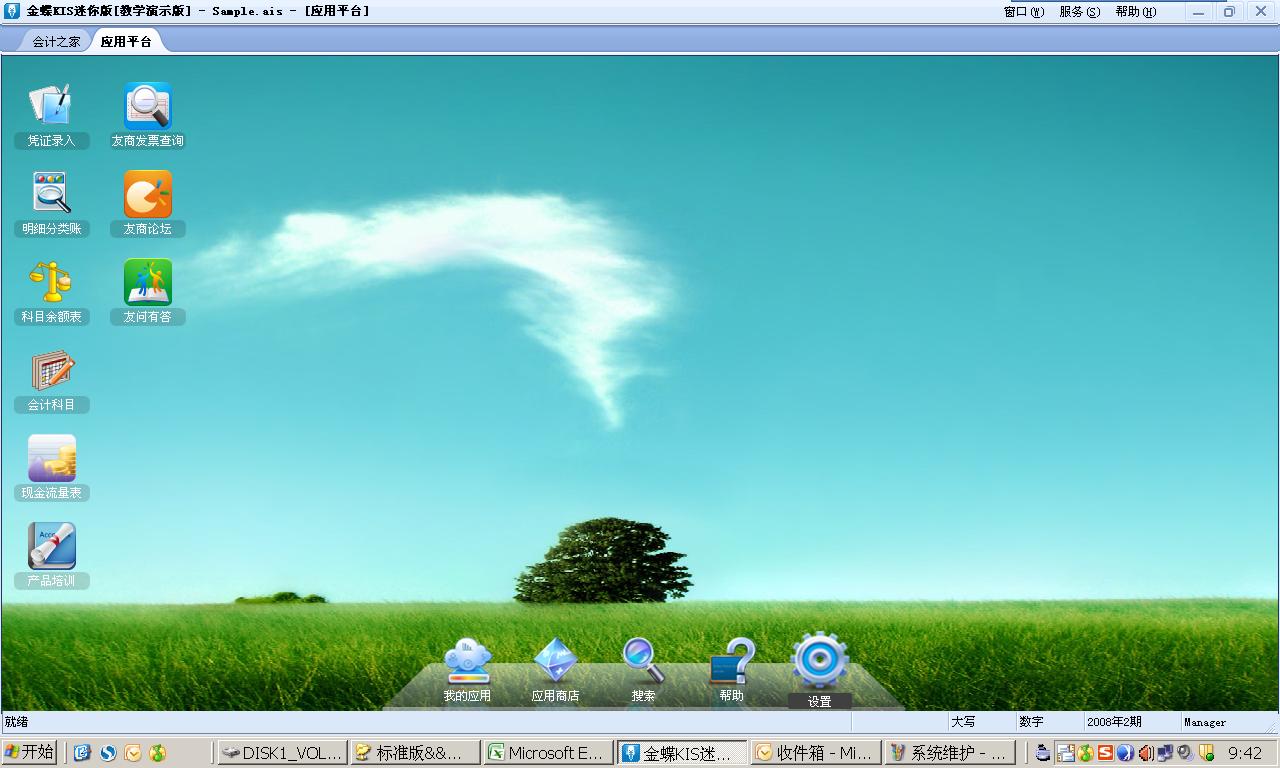Restore the inner document window
Screen dimensions: 1280x768
[1229, 12]
